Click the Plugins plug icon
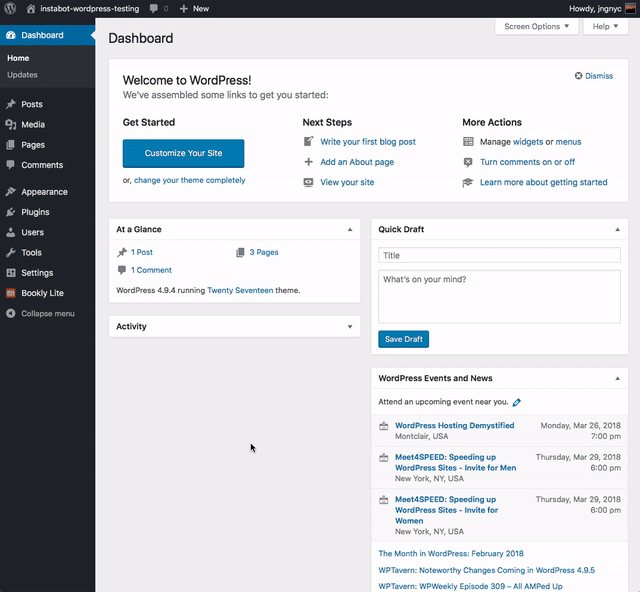640x592 pixels. pyautogui.click(x=11, y=212)
